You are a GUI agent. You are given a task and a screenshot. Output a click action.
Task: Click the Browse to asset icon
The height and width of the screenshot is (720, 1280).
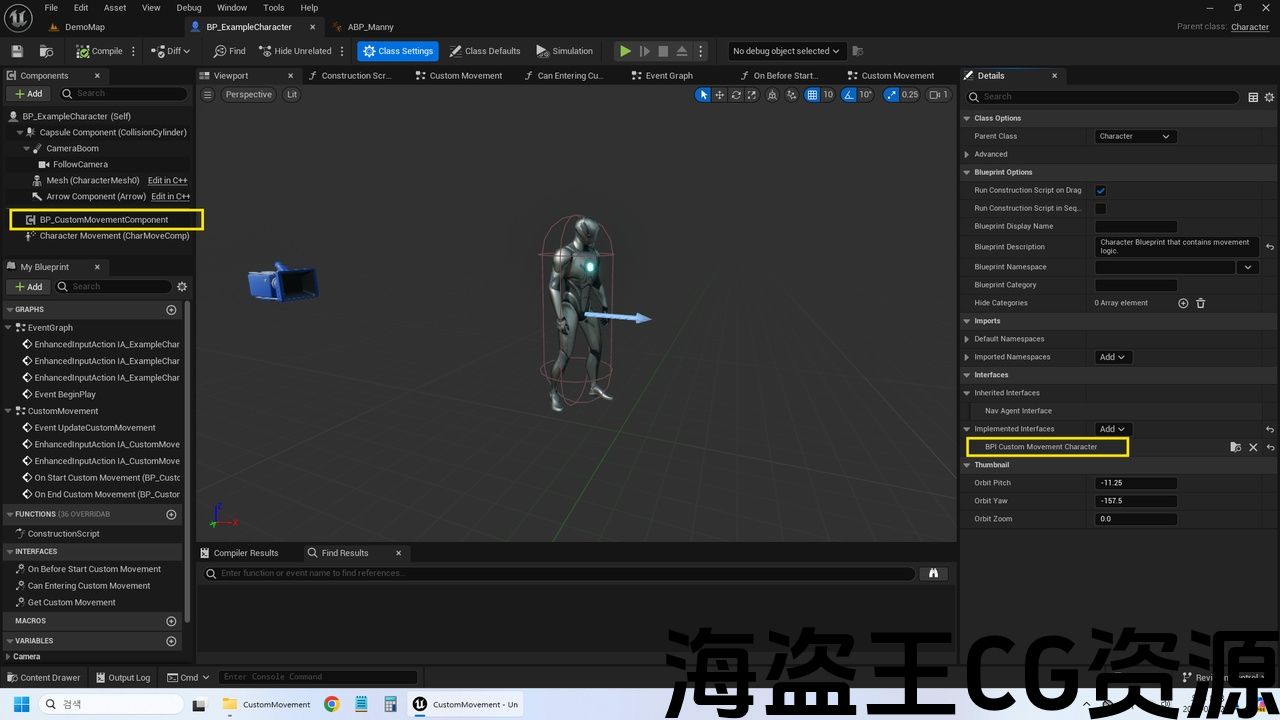click(46, 51)
